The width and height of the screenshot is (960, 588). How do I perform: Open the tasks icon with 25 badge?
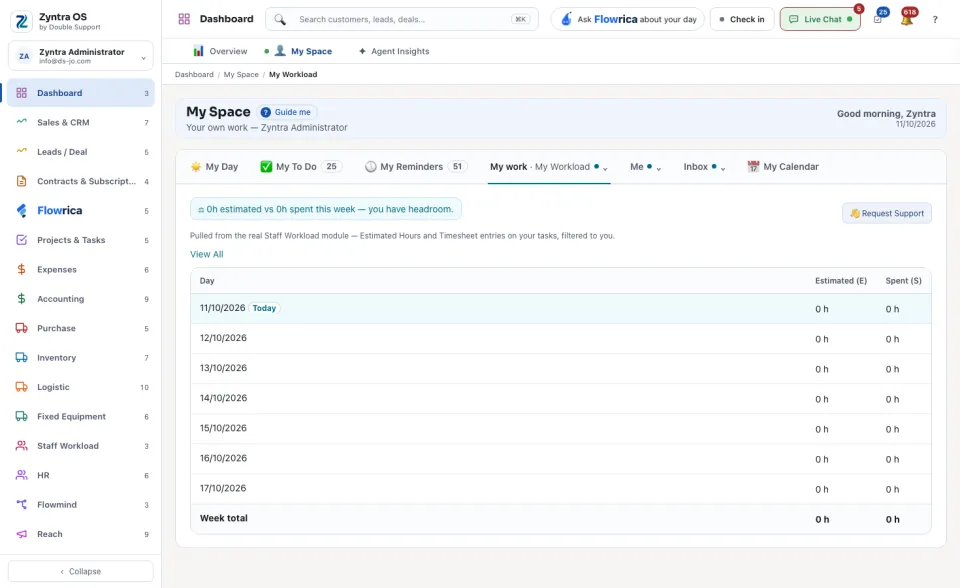pyautogui.click(x=878, y=20)
